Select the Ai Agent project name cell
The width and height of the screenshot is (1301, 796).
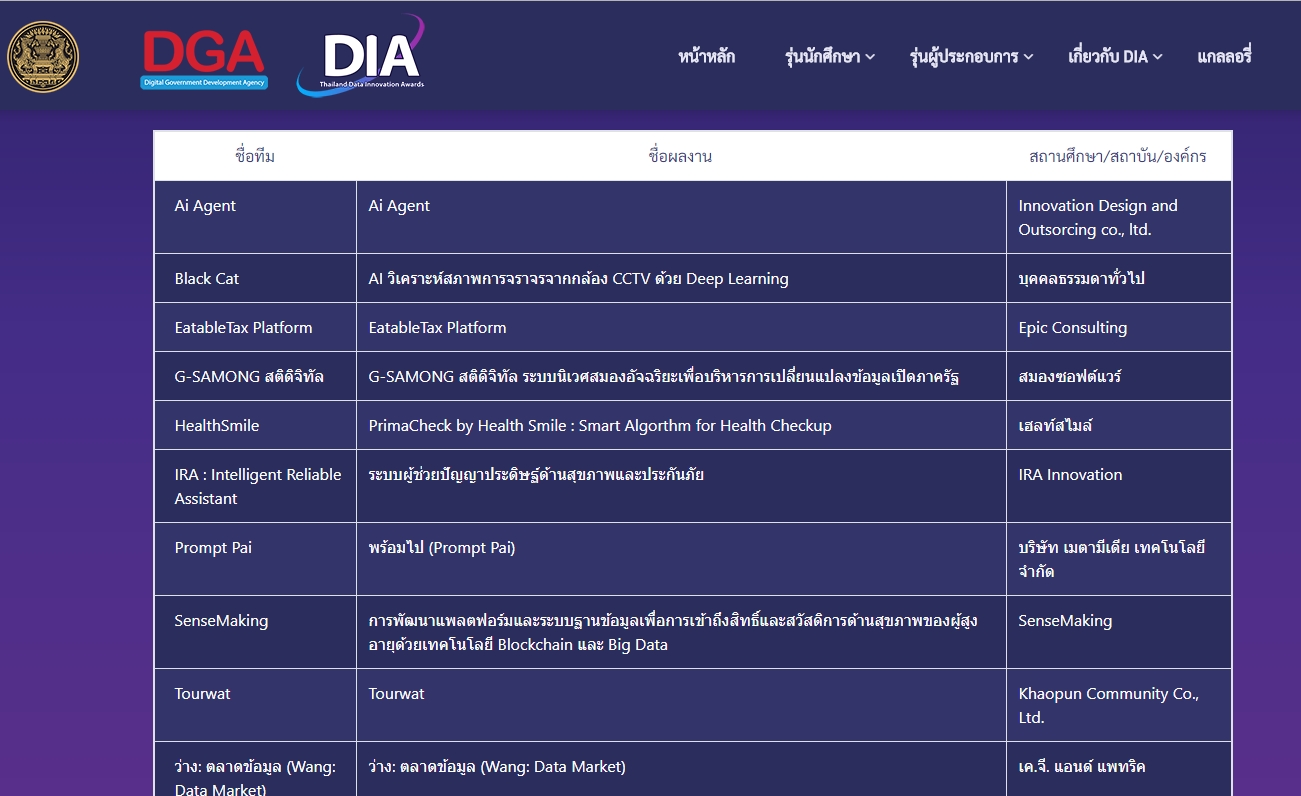681,217
